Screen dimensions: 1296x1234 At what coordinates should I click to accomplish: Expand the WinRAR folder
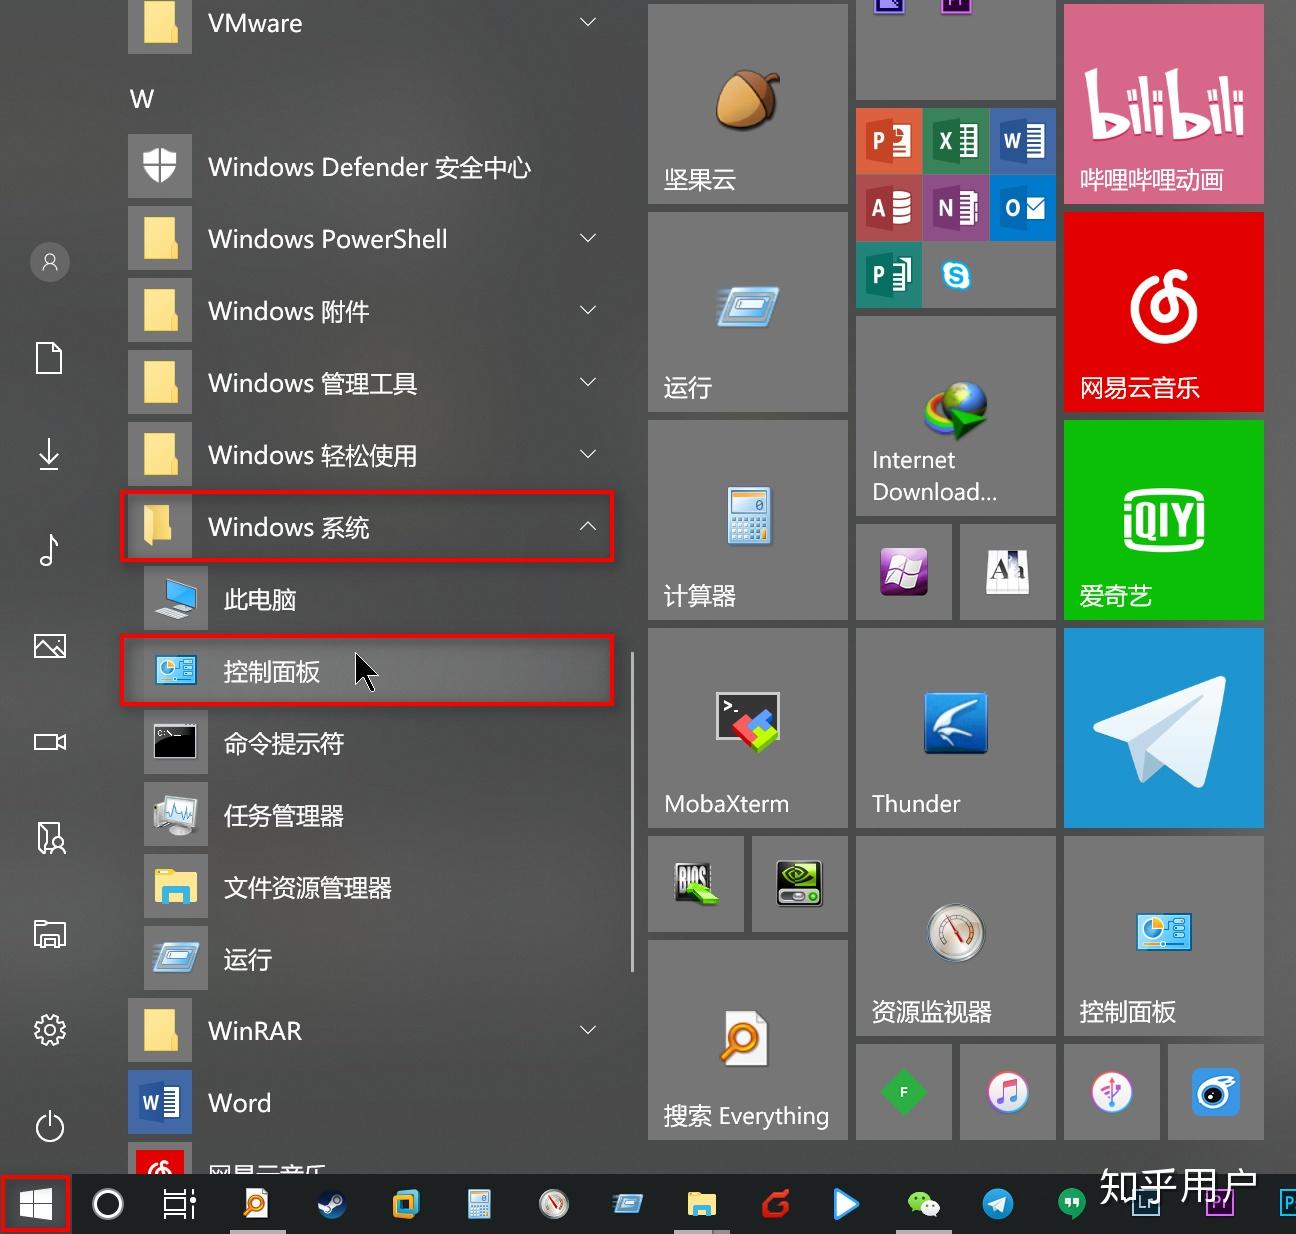(368, 1031)
